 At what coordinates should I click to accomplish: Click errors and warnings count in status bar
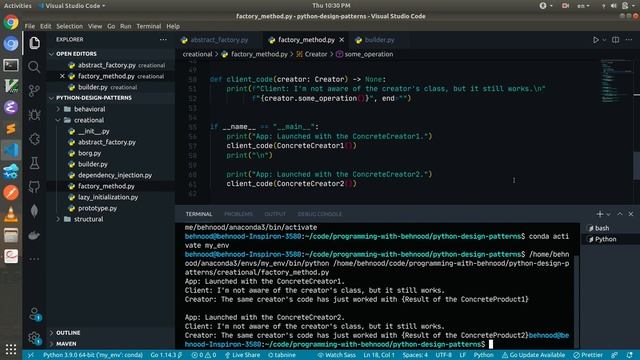(x=204, y=355)
